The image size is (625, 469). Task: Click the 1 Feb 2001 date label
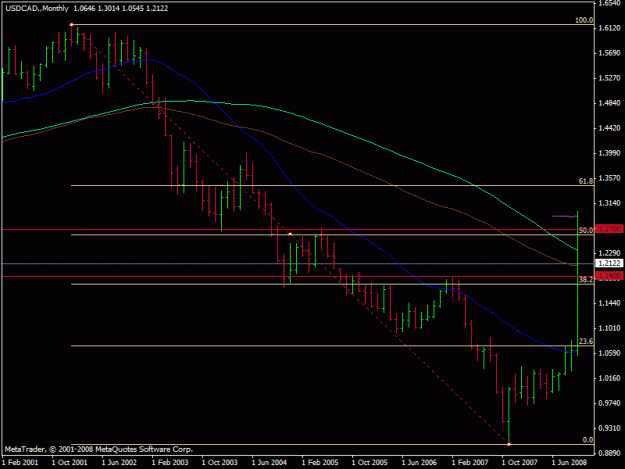tap(20, 463)
